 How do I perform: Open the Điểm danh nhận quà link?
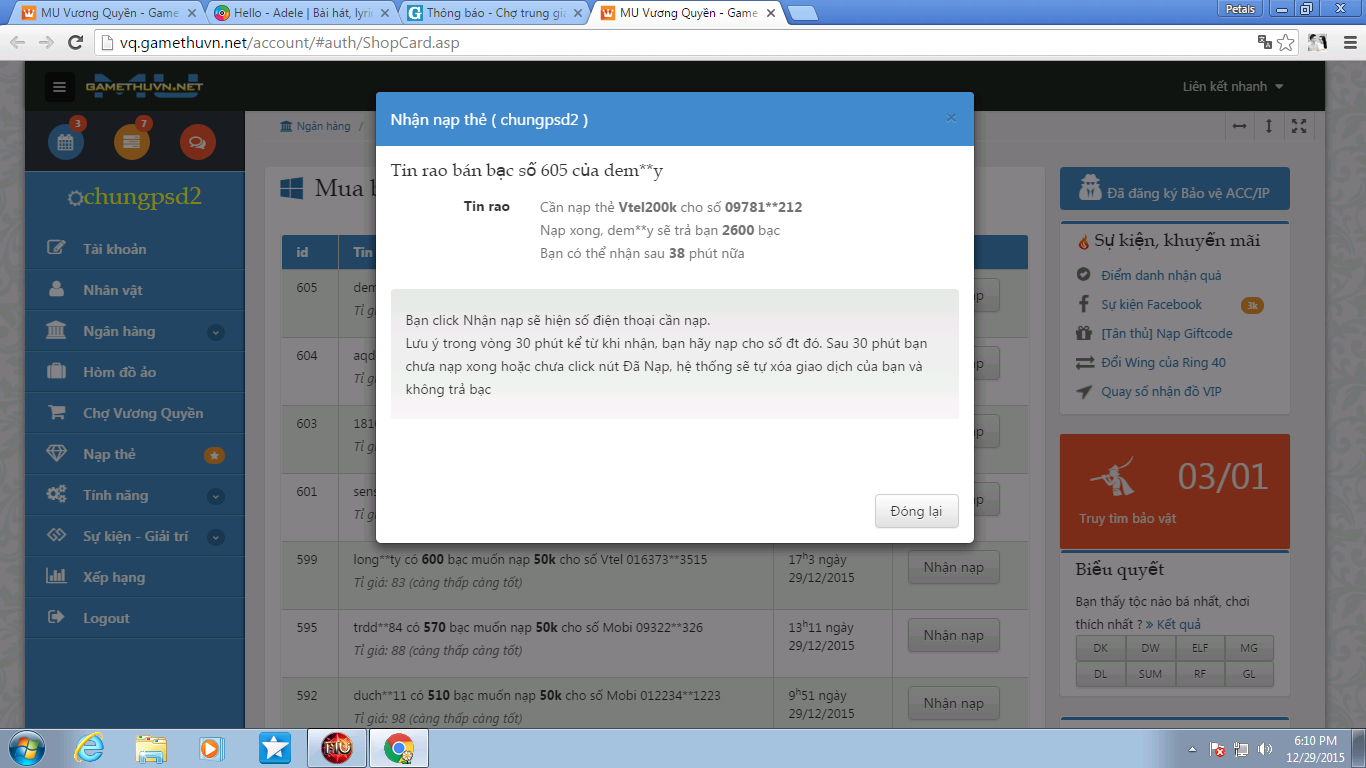[1160, 275]
